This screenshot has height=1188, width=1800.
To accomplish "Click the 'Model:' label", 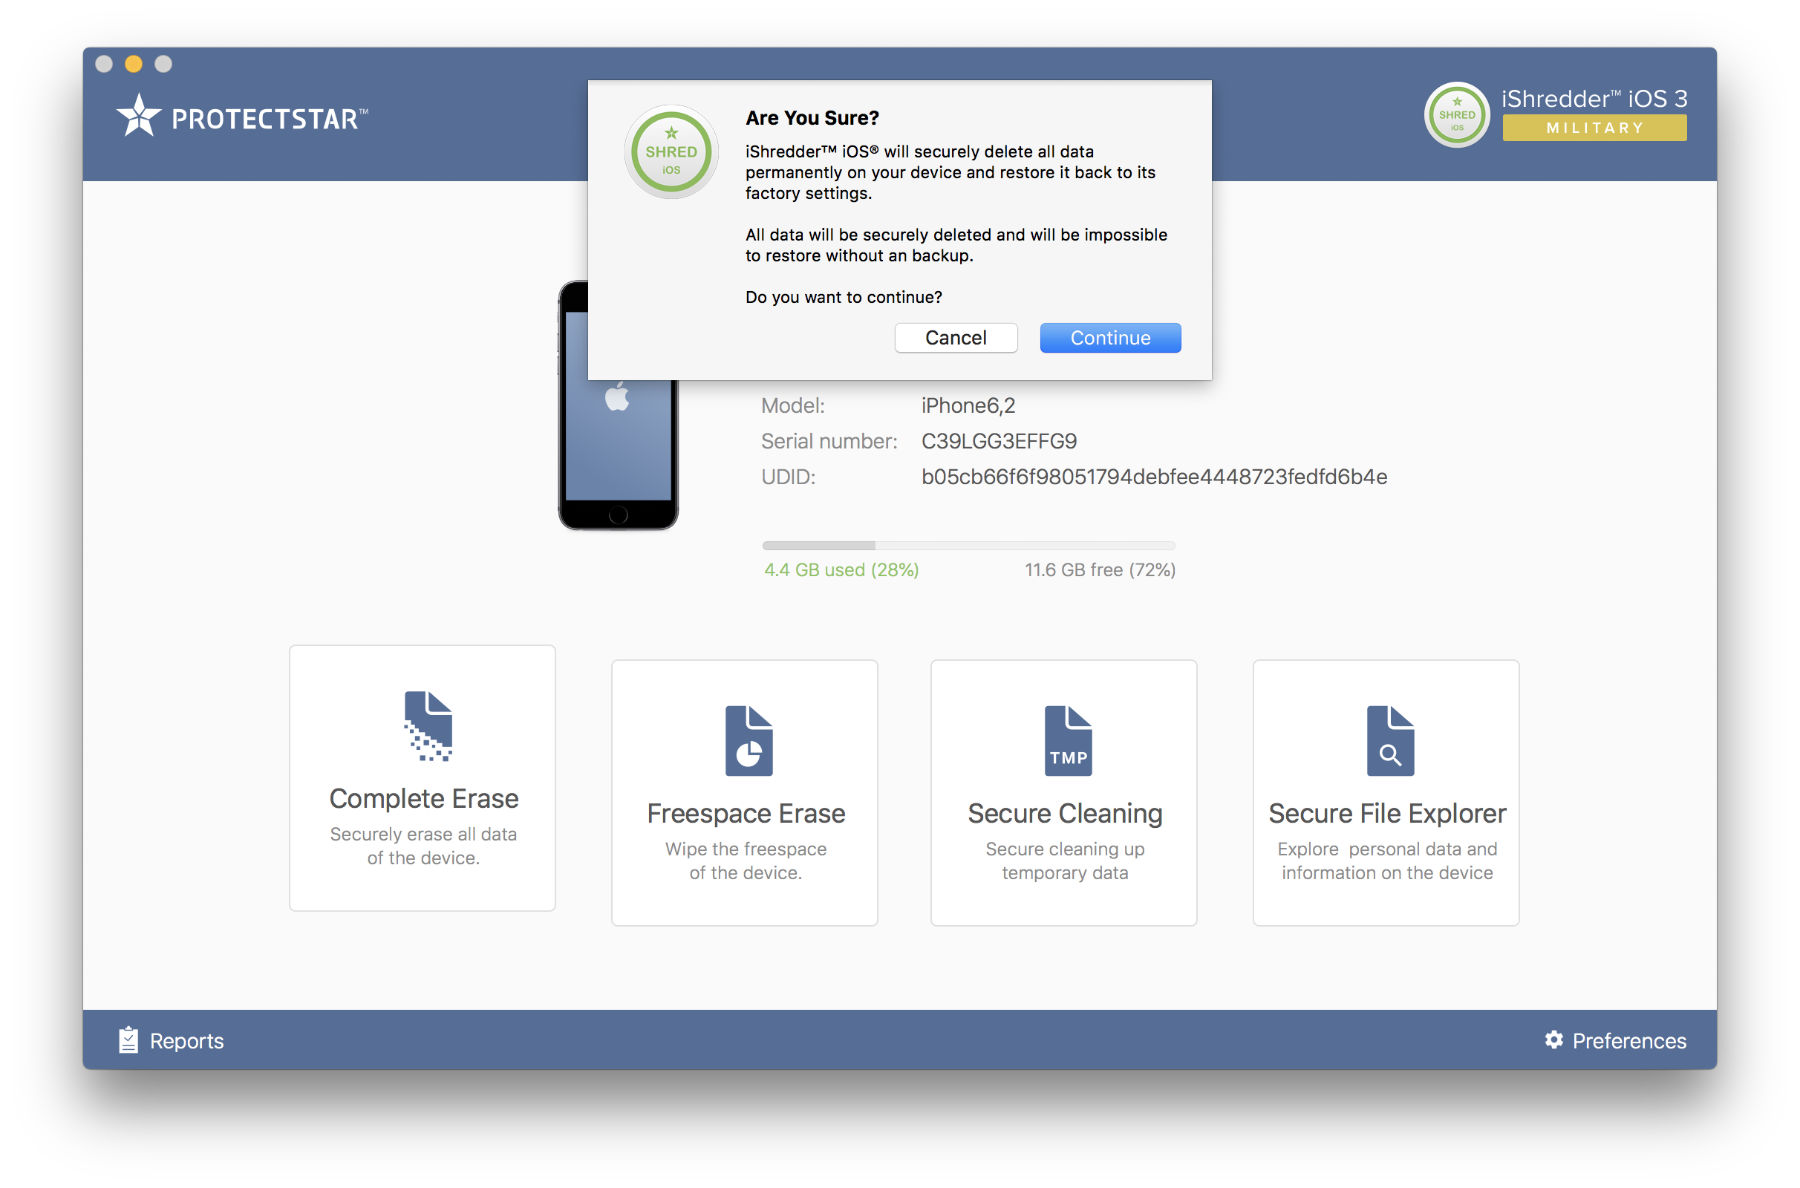I will [793, 406].
